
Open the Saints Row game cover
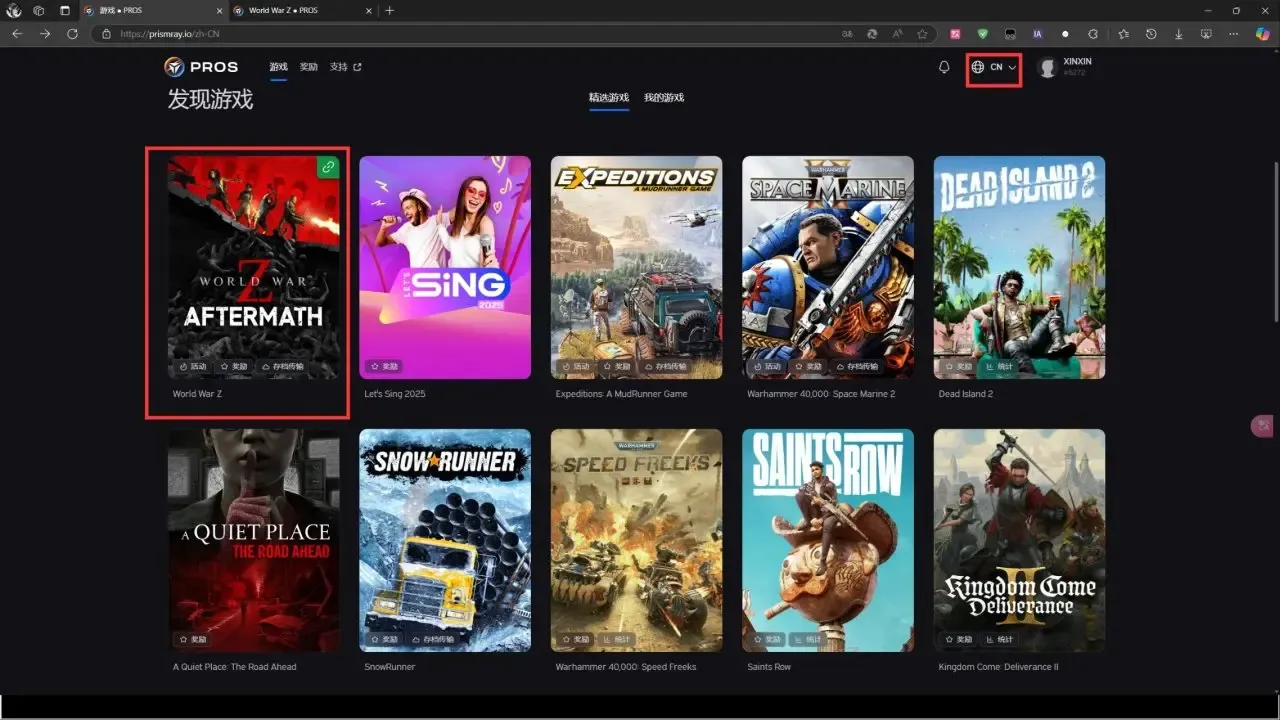pos(828,541)
